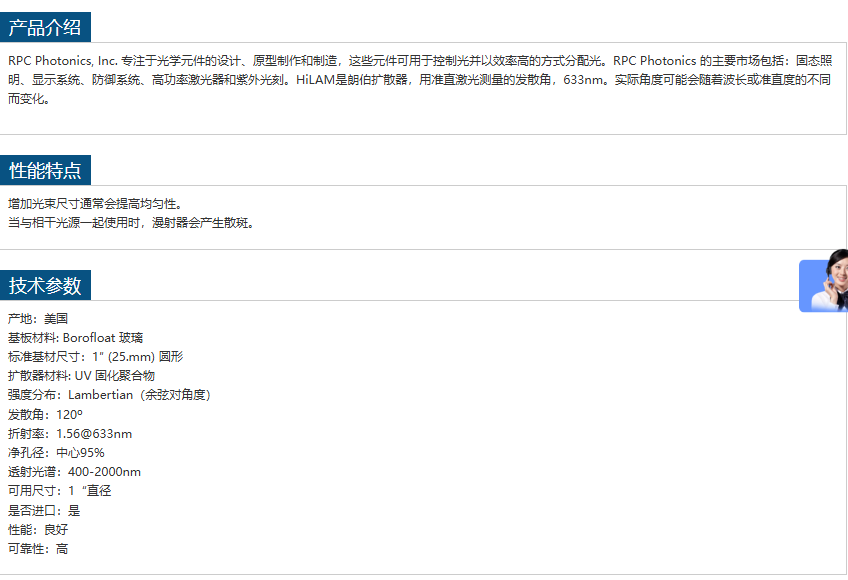Click the 是否进口：是 line
Viewport: 848px width, 580px height.
pos(44,510)
